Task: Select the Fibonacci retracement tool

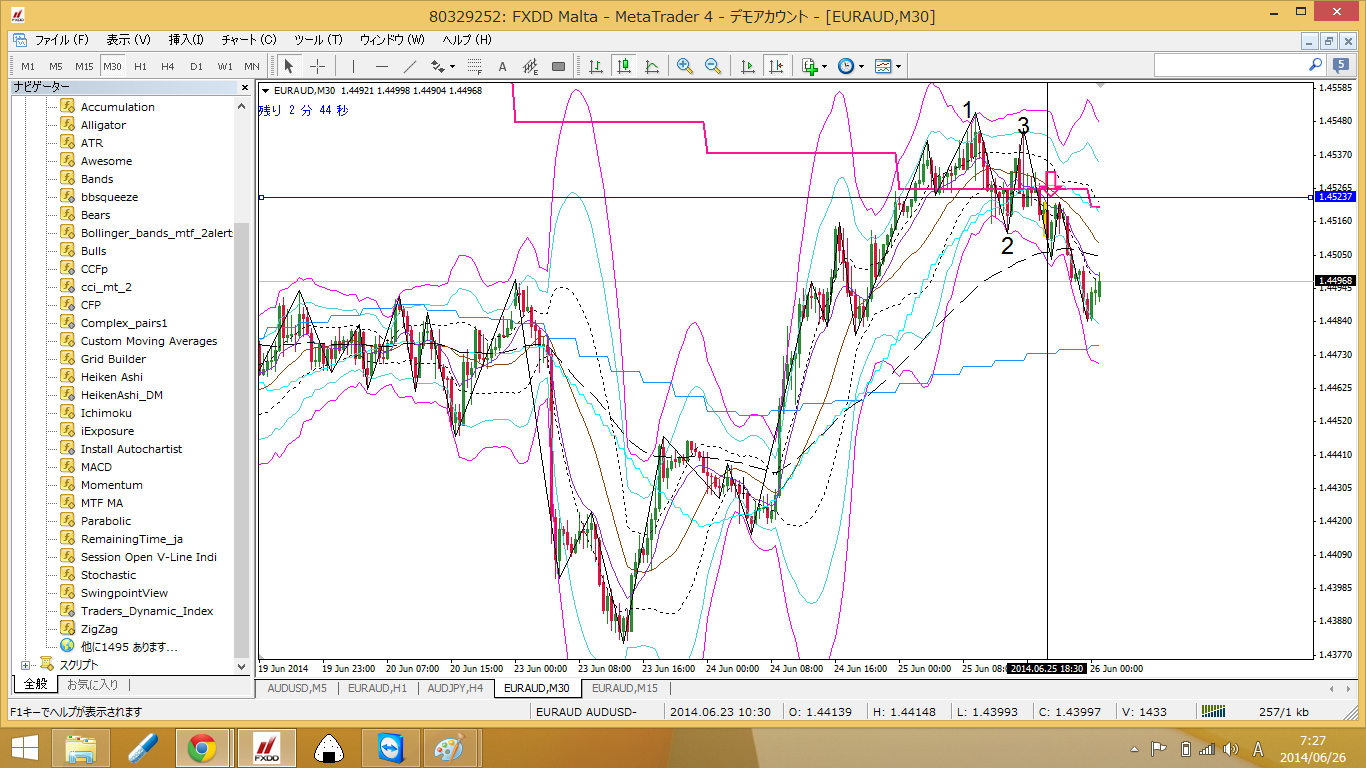Action: click(x=474, y=66)
